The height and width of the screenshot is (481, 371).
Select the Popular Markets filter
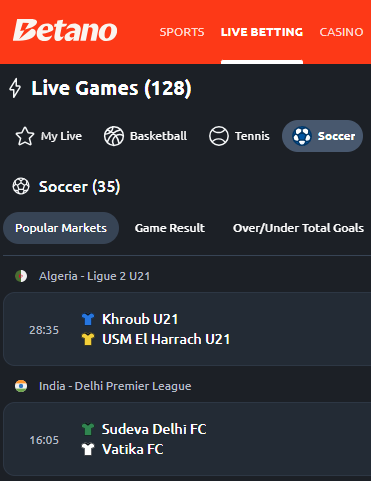tap(61, 228)
